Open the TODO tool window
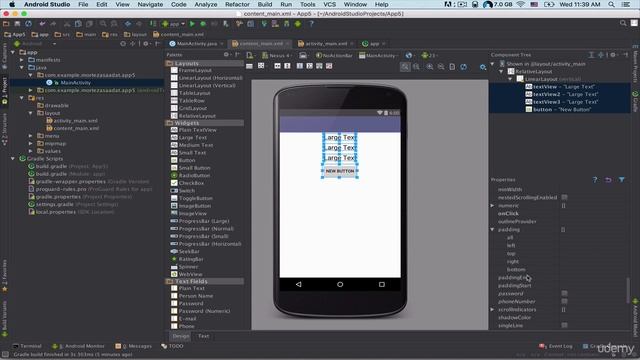 coord(173,346)
